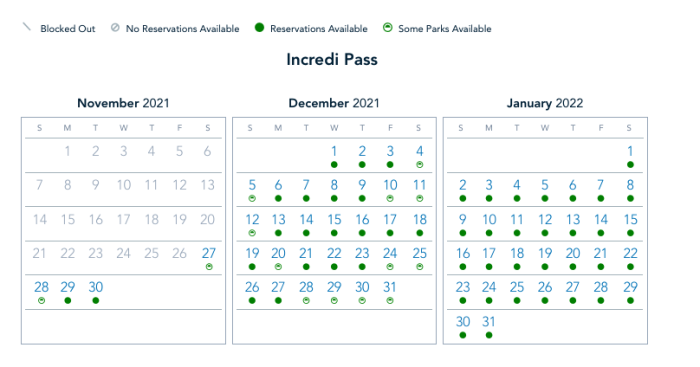
Task: Click the December 2021 month heading
Action: 334,103
